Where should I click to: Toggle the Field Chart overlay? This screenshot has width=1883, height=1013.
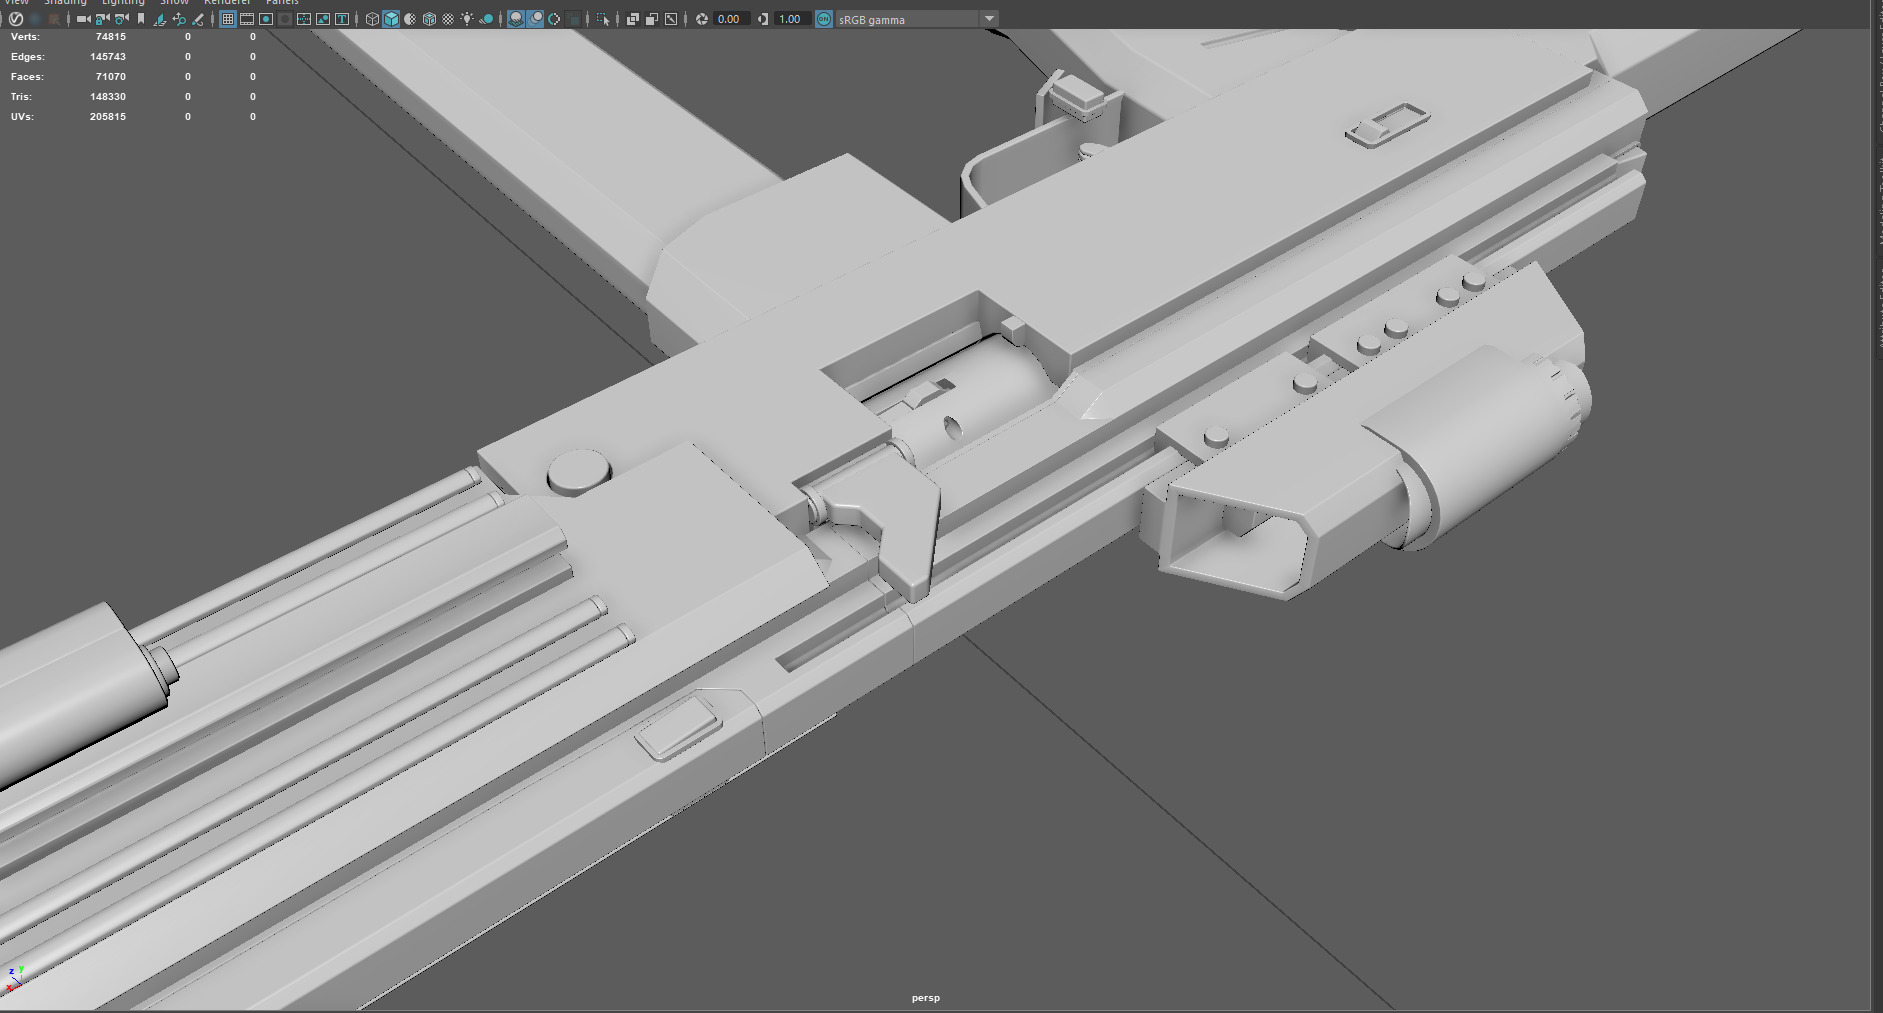(304, 19)
